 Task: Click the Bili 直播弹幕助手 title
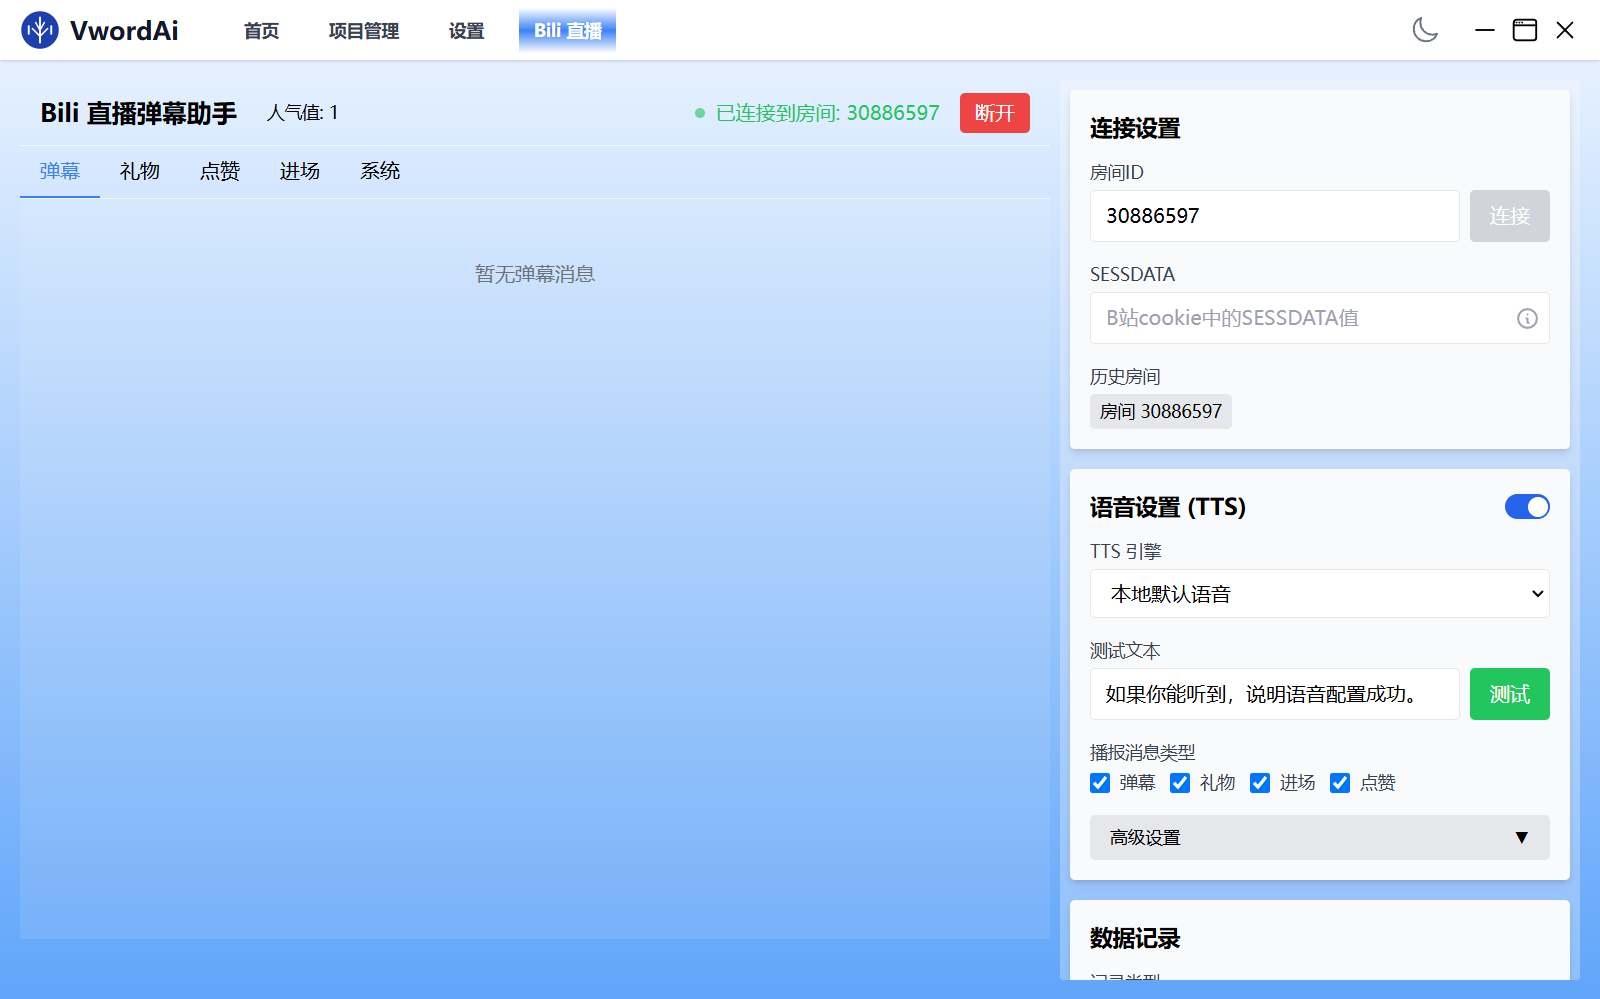point(138,113)
